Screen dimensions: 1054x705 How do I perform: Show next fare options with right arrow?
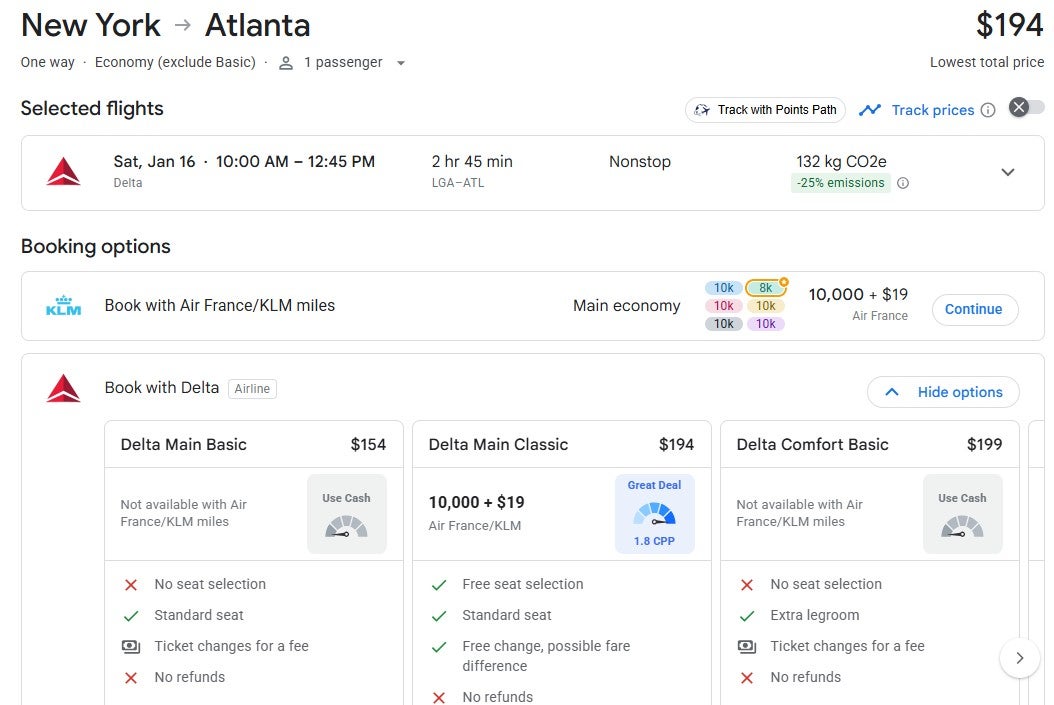(x=1020, y=658)
